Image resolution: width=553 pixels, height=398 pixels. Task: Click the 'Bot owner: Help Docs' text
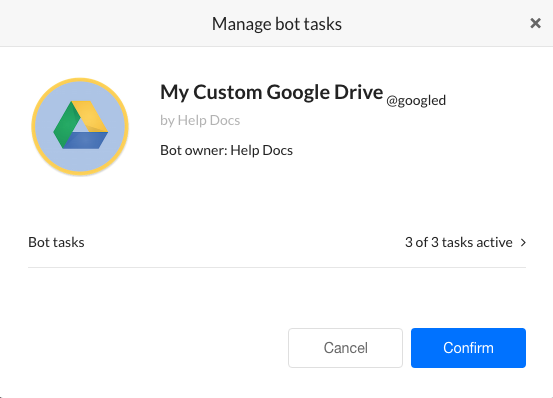tap(226, 151)
